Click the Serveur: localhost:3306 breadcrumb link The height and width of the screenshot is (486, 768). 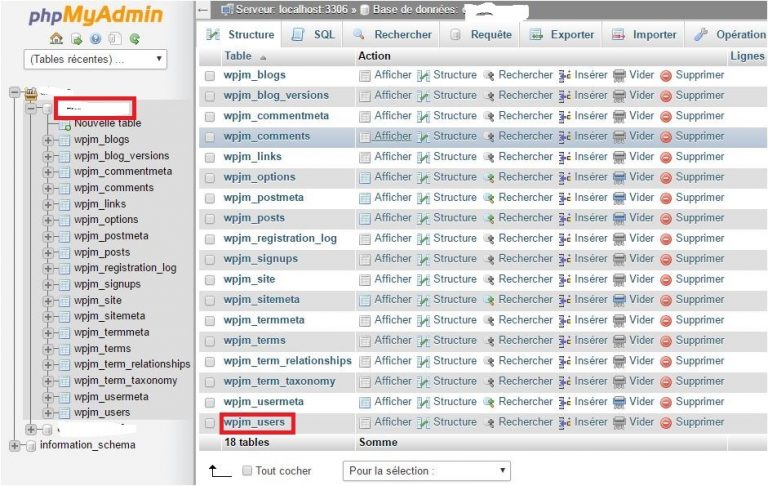(292, 9)
